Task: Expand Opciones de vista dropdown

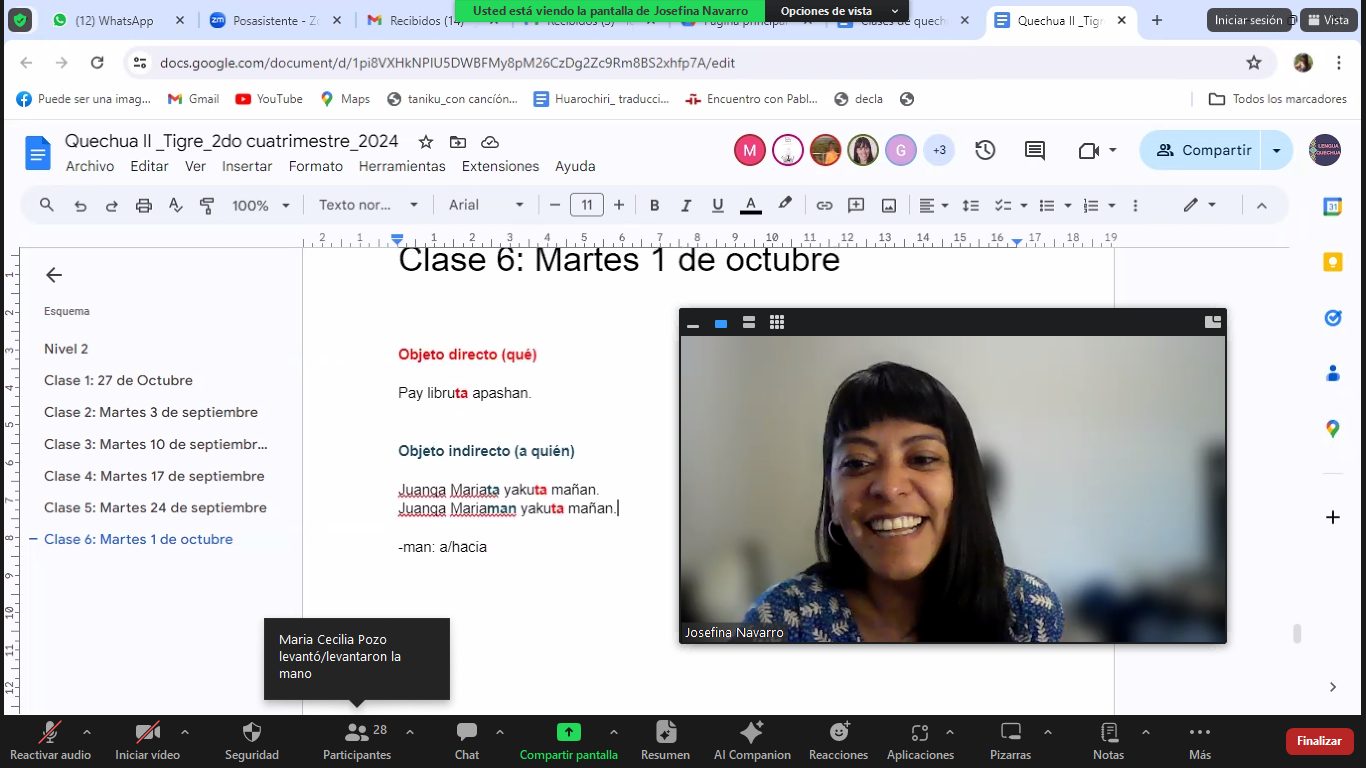Action: pyautogui.click(x=839, y=10)
